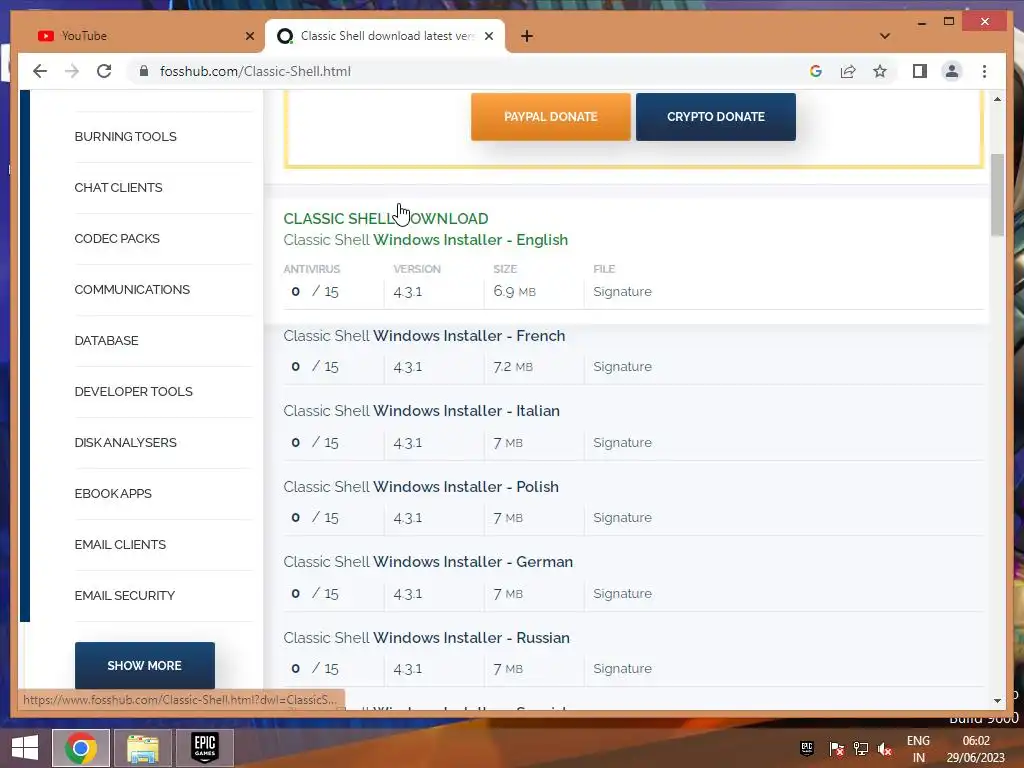Toggle the browser side panel
1024x768 pixels.
[x=920, y=71]
